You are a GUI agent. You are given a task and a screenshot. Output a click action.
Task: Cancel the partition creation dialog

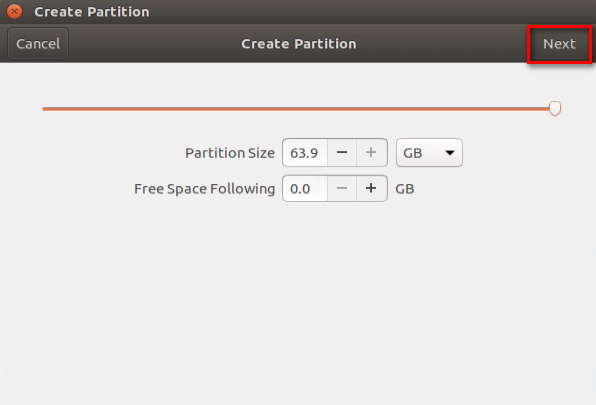(38, 44)
